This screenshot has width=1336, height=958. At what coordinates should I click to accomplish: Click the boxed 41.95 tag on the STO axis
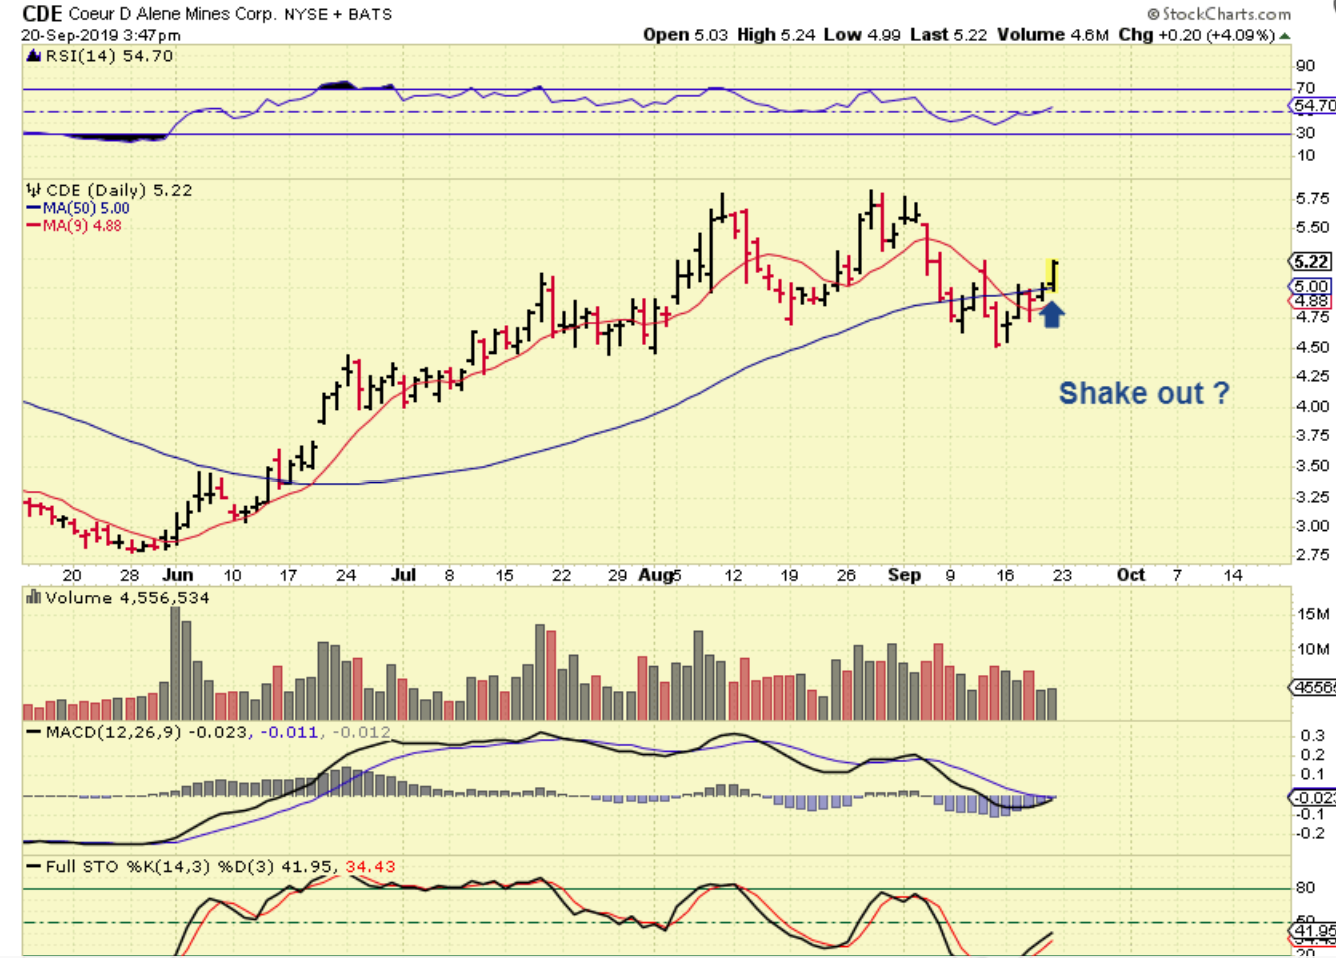pos(1313,932)
